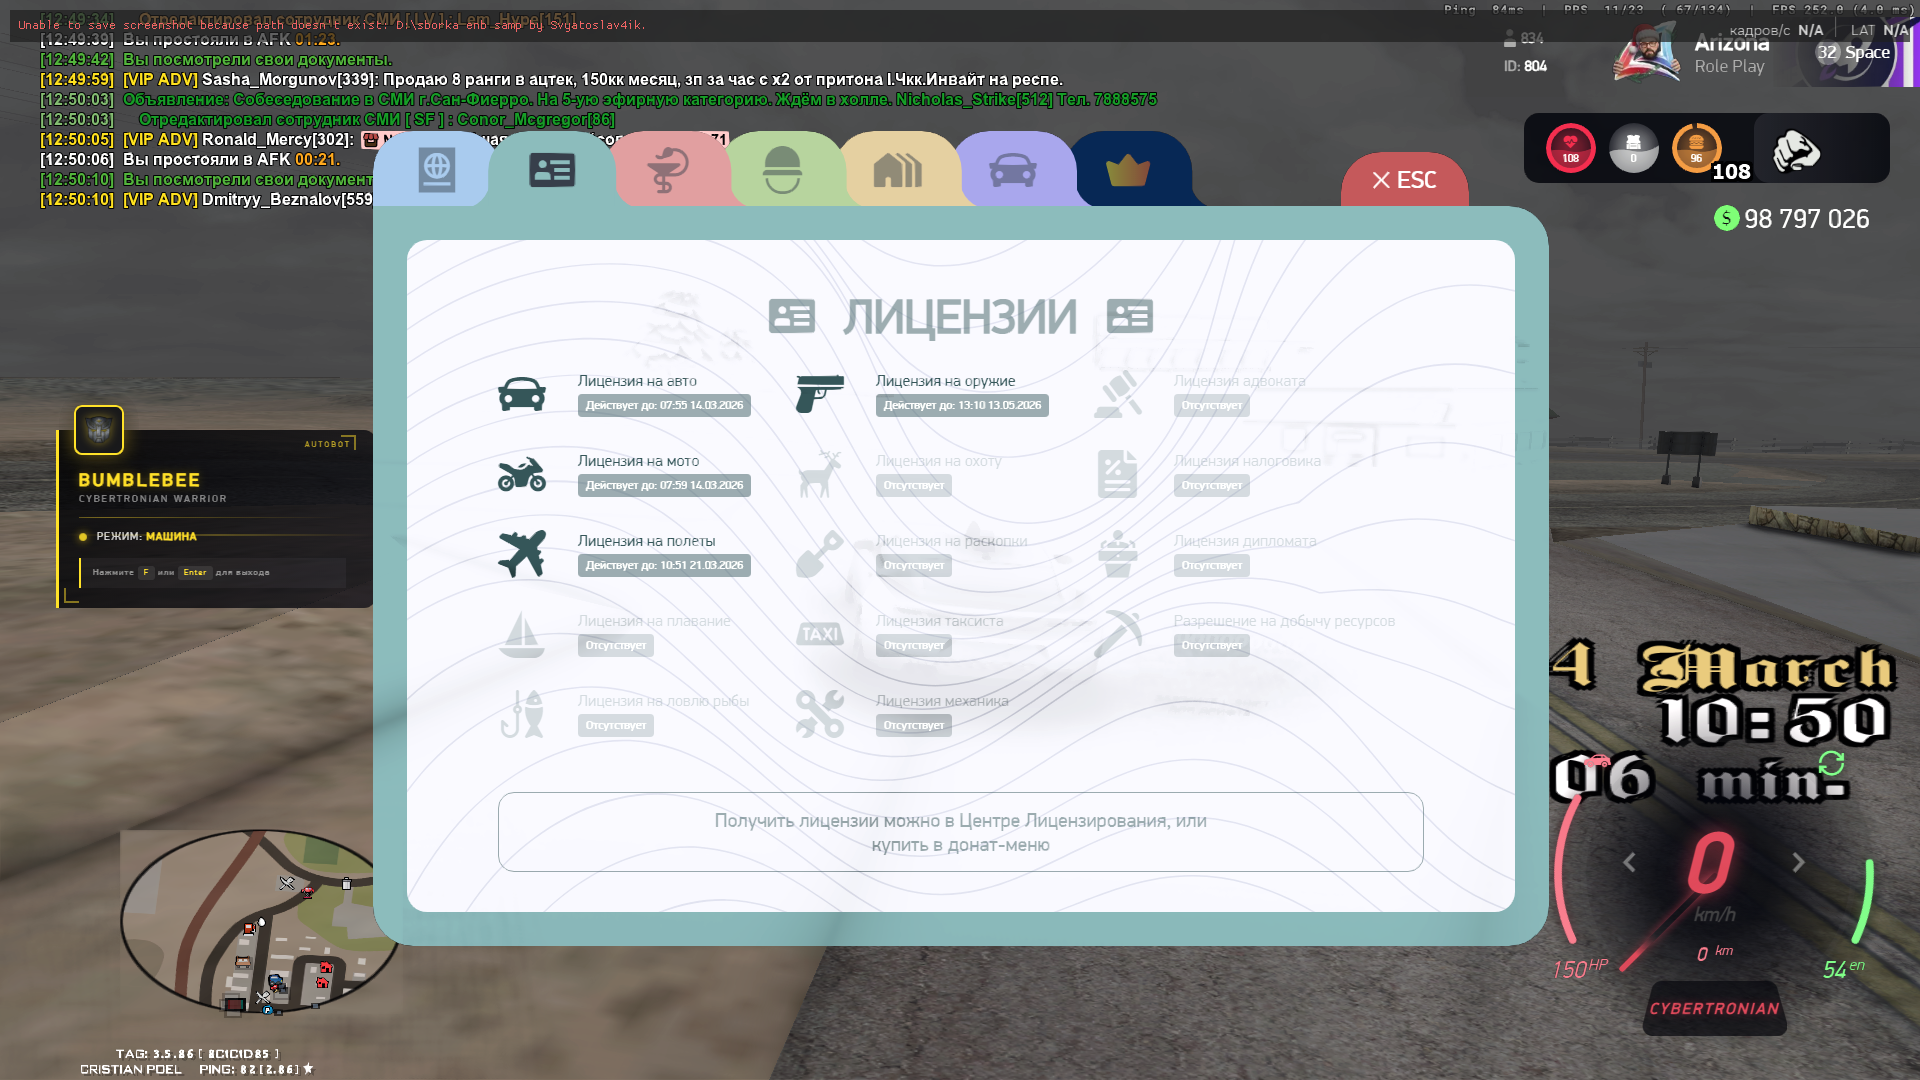Click the pistol weapon license icon

(x=820, y=394)
